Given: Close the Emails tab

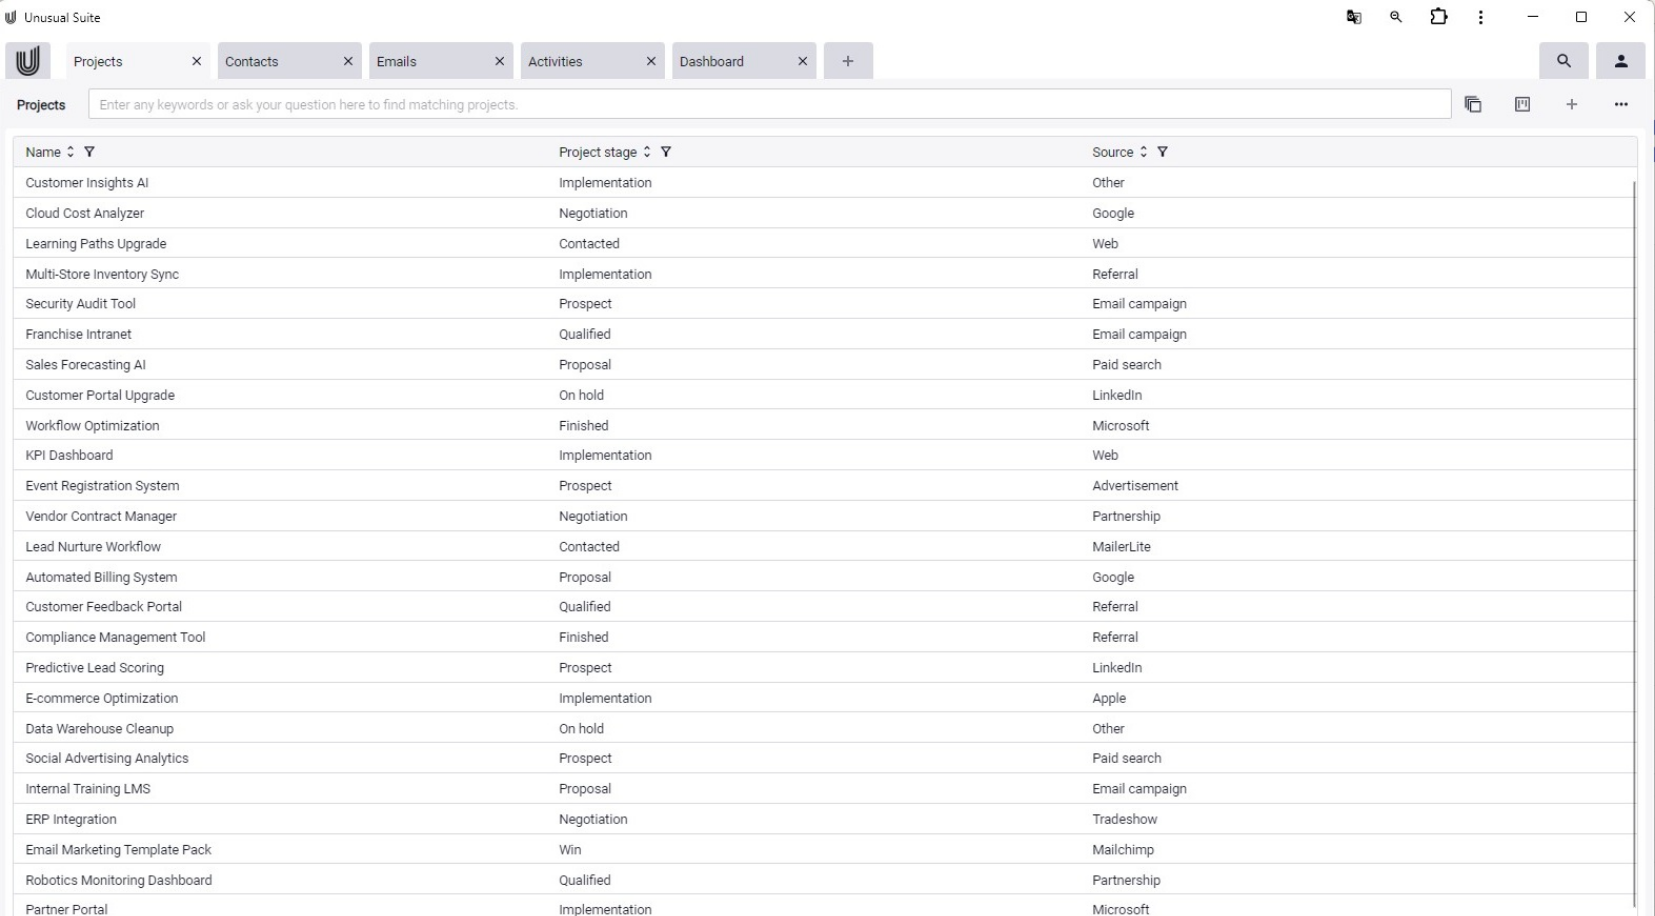Looking at the screenshot, I should 500,61.
